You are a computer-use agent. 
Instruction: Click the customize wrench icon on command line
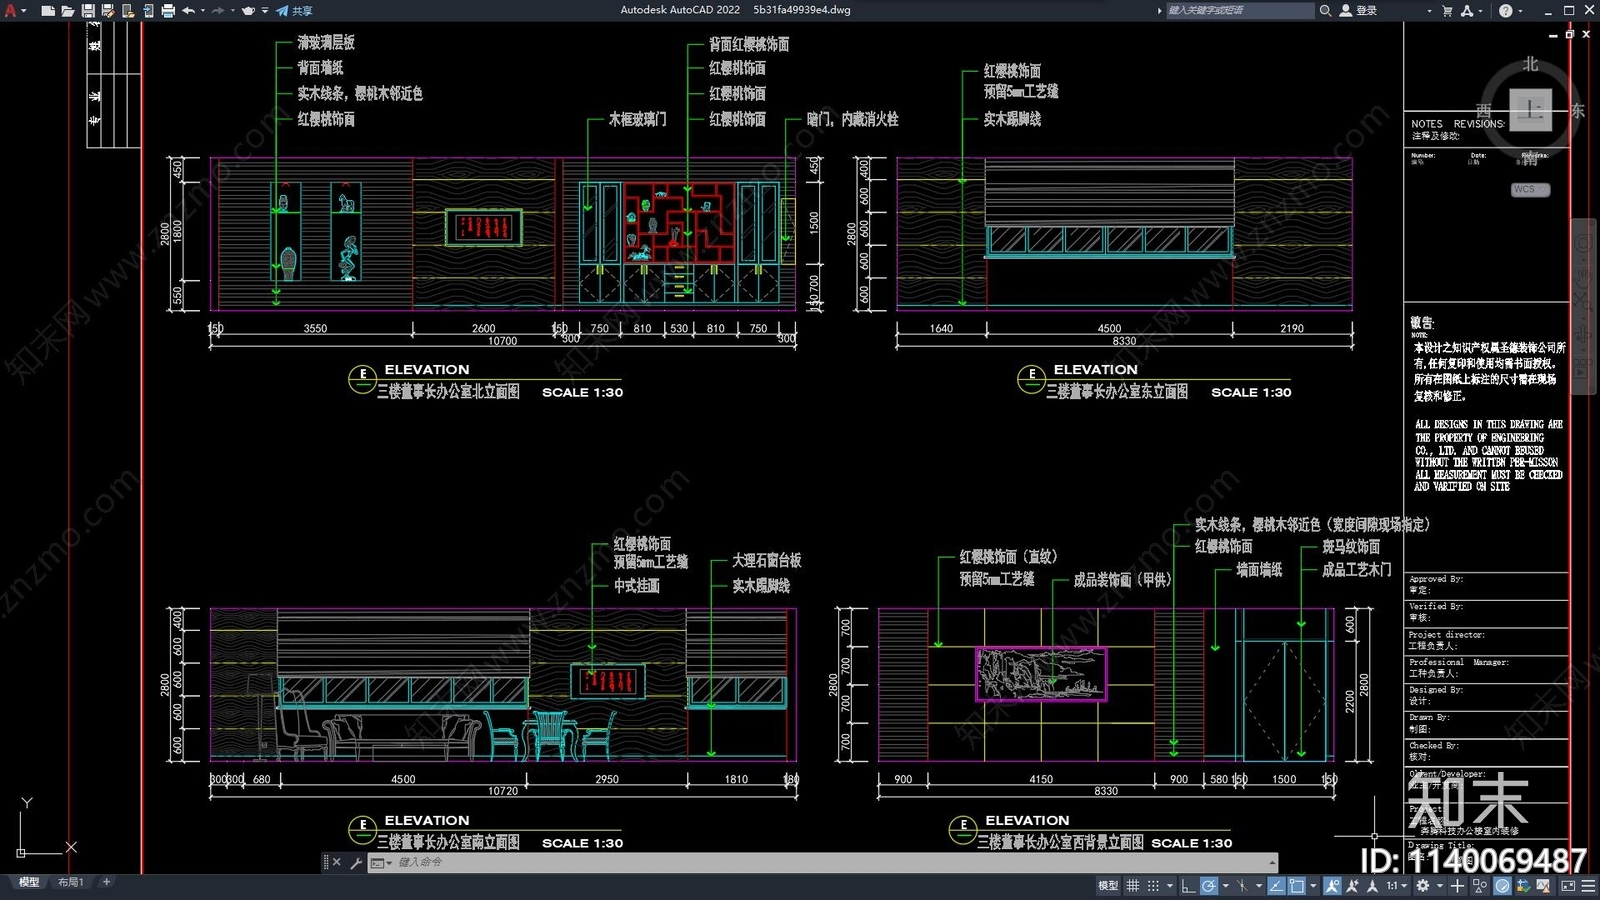click(x=356, y=862)
